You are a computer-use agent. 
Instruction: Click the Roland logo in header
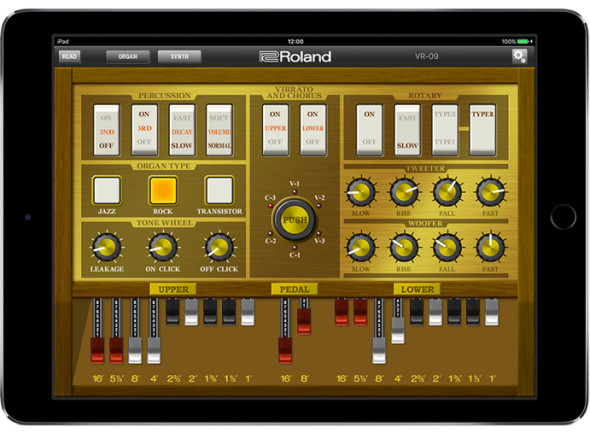click(295, 56)
